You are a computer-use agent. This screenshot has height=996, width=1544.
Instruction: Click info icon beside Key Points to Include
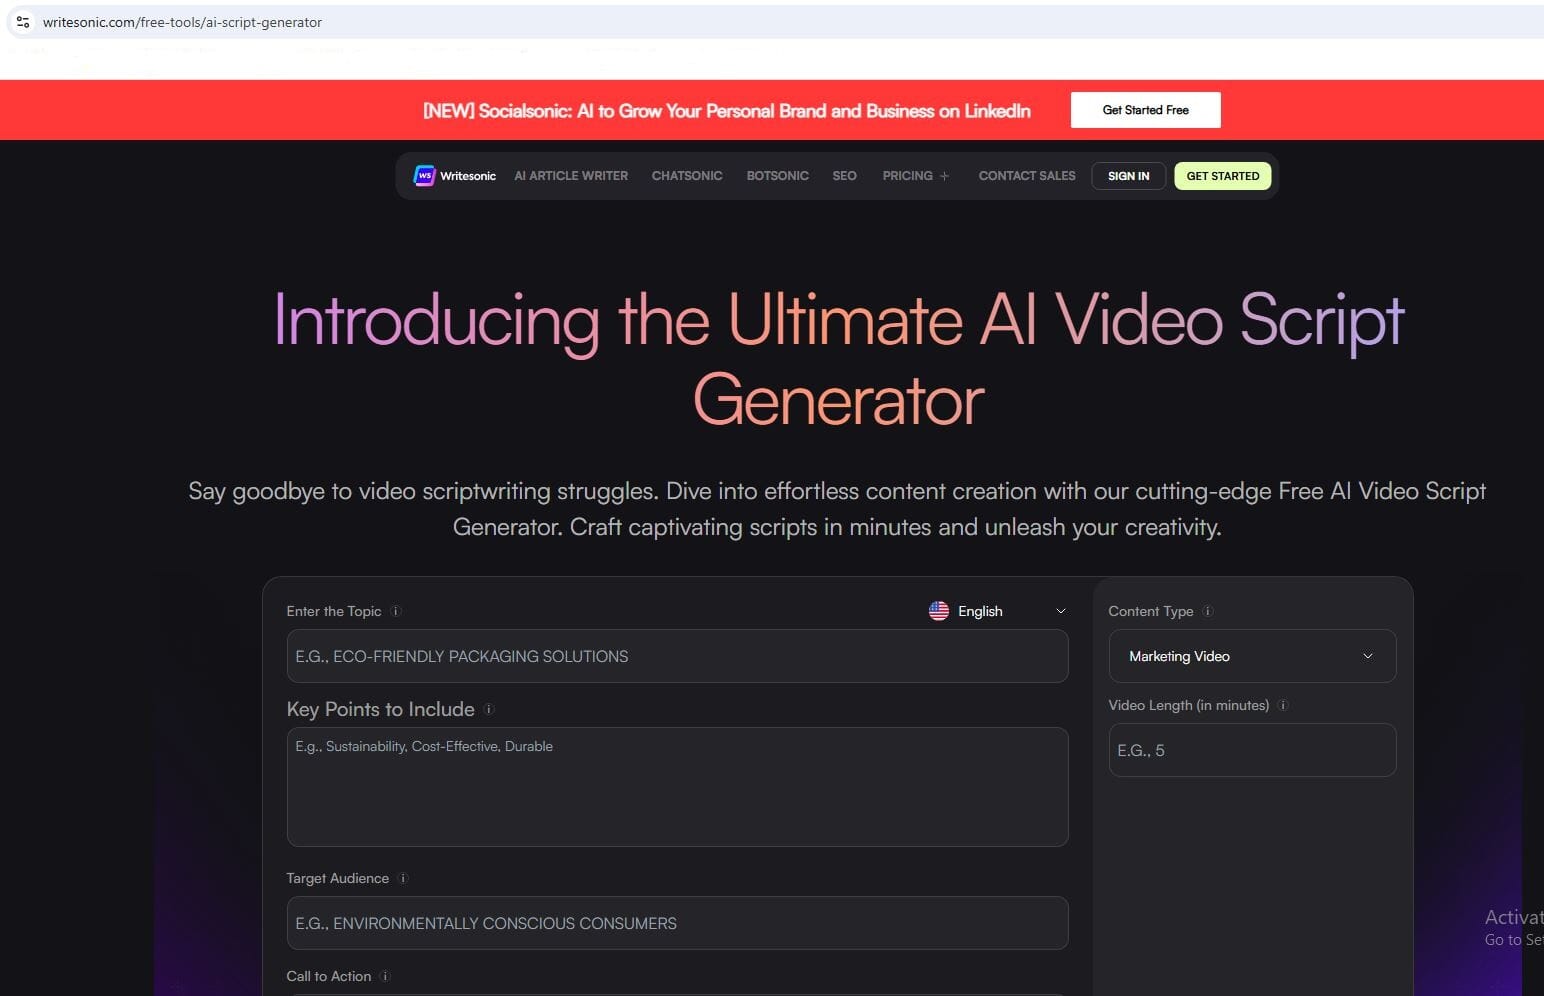pyautogui.click(x=489, y=709)
